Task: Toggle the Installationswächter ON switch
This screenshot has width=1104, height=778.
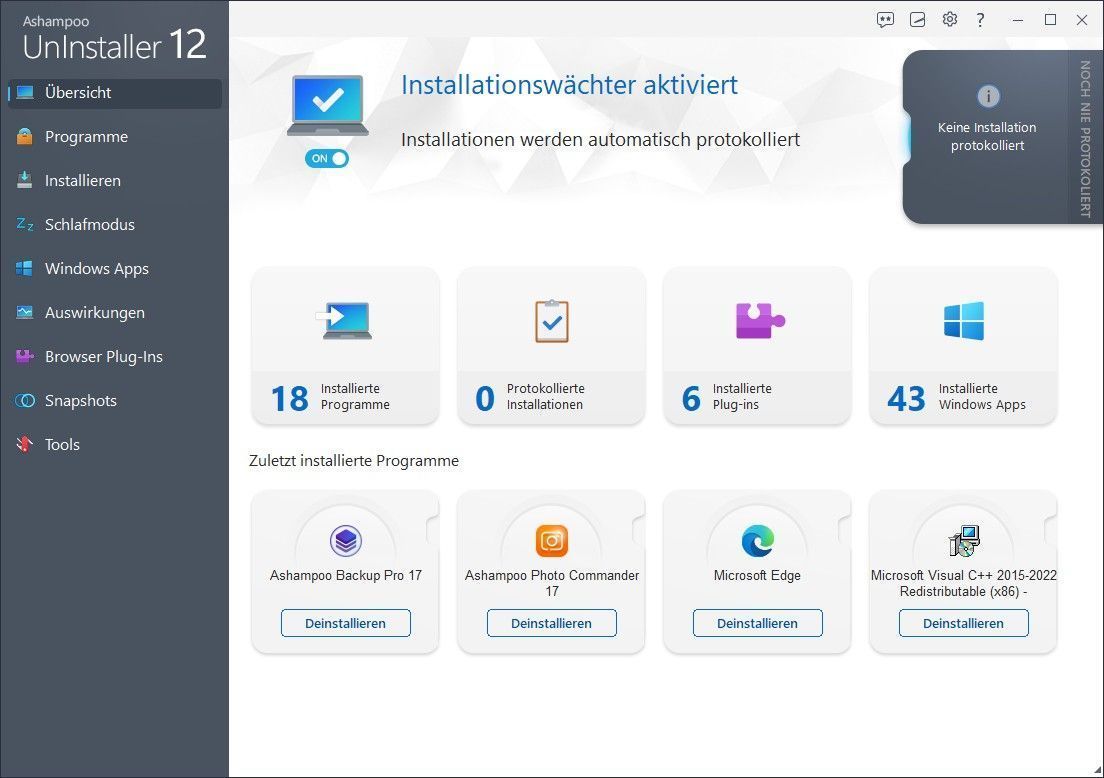Action: (328, 158)
